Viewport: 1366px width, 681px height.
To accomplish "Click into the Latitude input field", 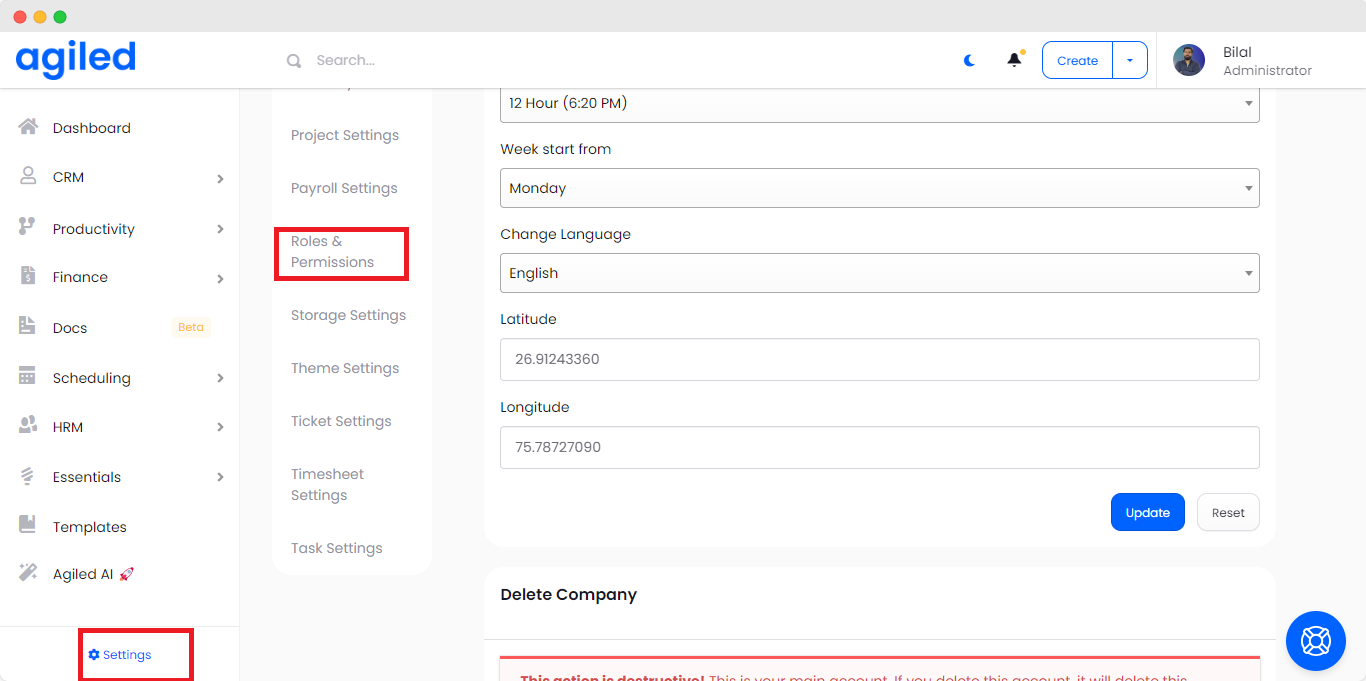I will pyautogui.click(x=879, y=359).
